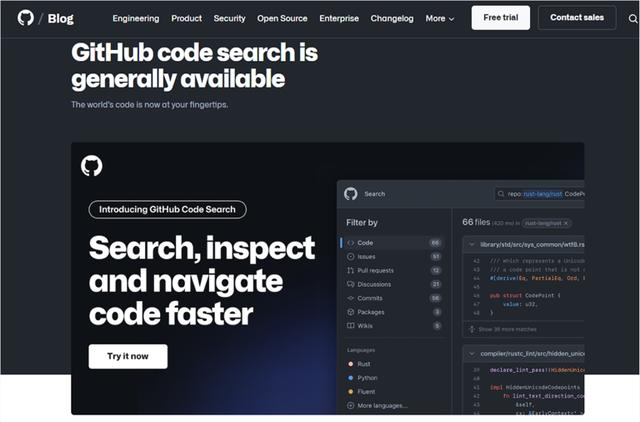Select the Pull requests filter icon
This screenshot has width=640, height=422.
click(x=350, y=271)
